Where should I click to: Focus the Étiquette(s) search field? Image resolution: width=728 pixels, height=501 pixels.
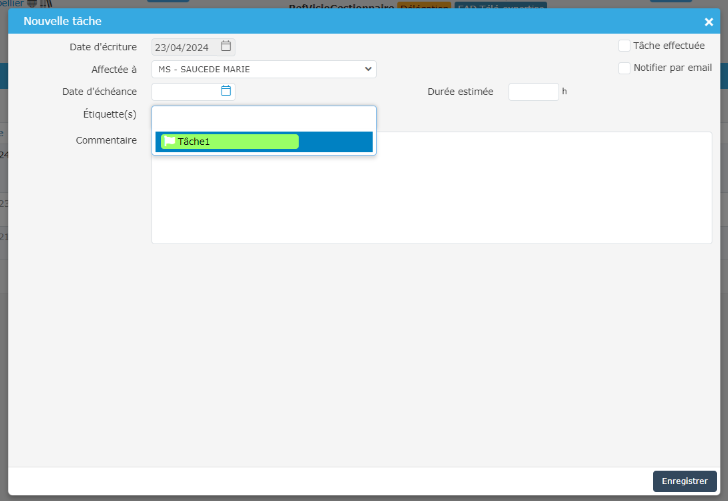[264, 117]
